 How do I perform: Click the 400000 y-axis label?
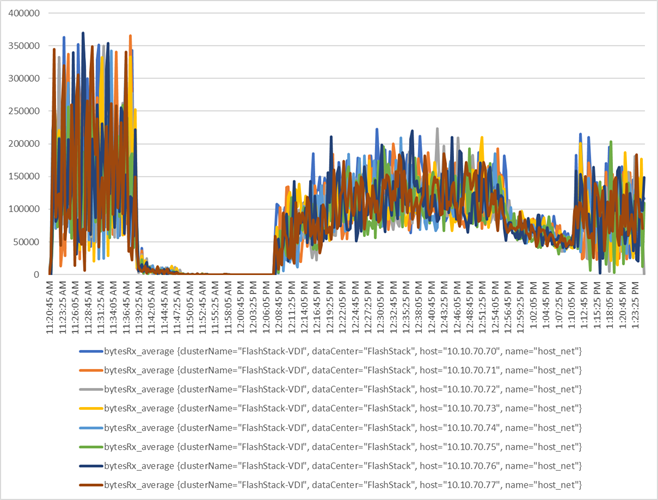[x=24, y=13]
